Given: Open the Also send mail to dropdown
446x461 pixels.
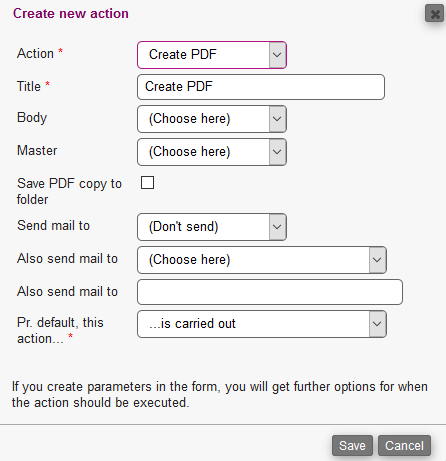Looking at the screenshot, I should [x=262, y=260].
